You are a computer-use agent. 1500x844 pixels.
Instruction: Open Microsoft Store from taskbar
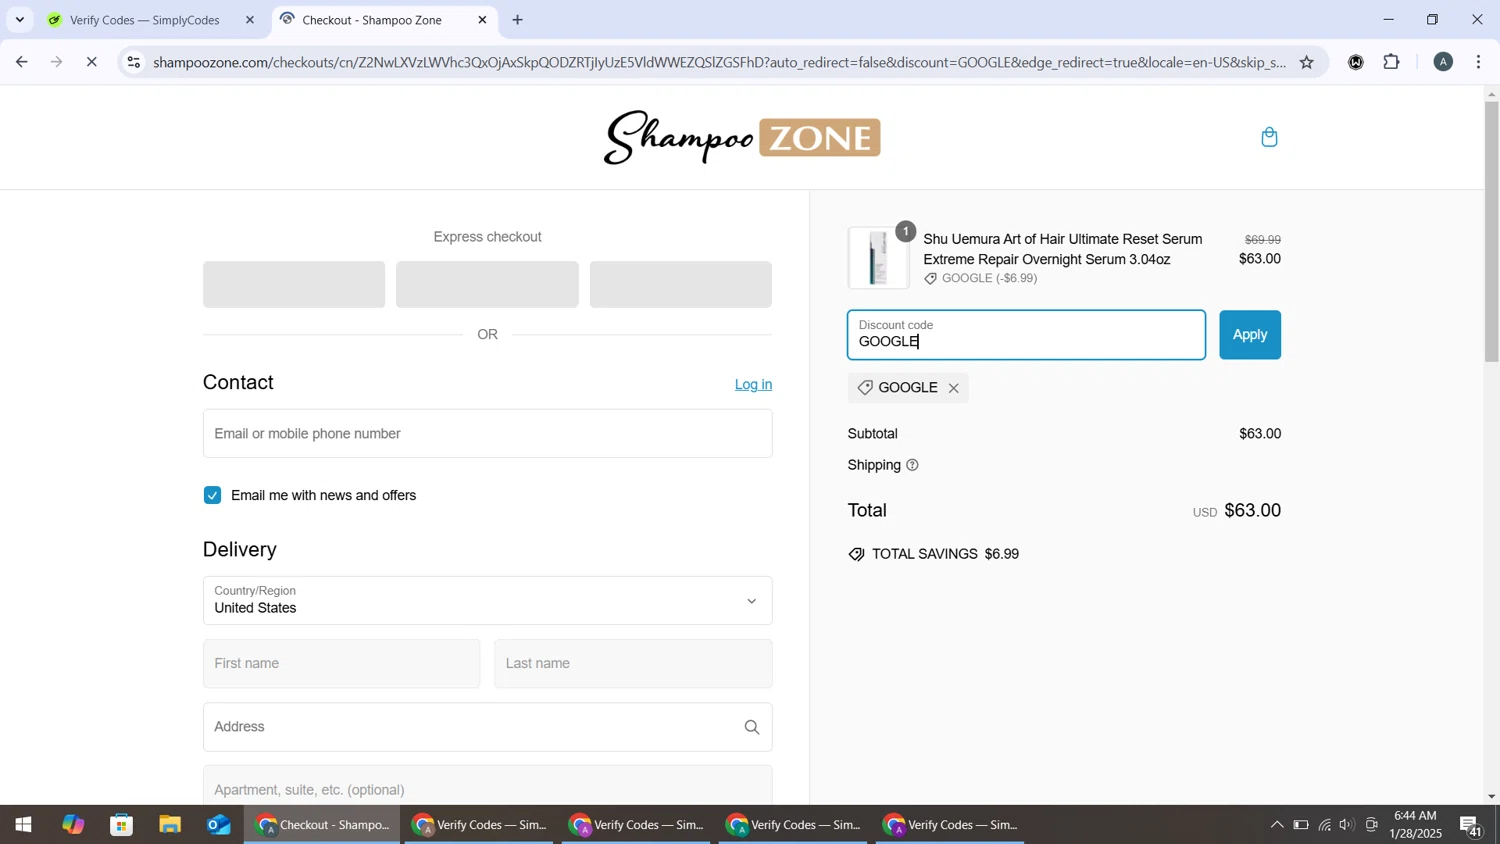click(x=122, y=825)
